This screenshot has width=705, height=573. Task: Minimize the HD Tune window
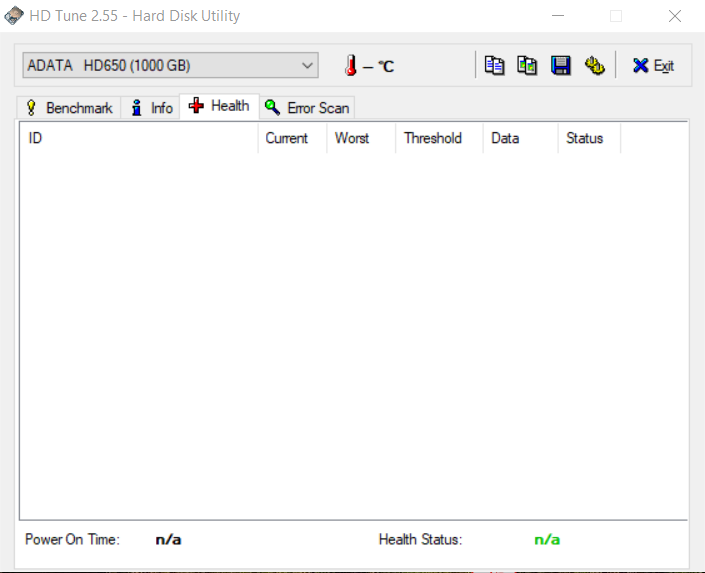[558, 16]
